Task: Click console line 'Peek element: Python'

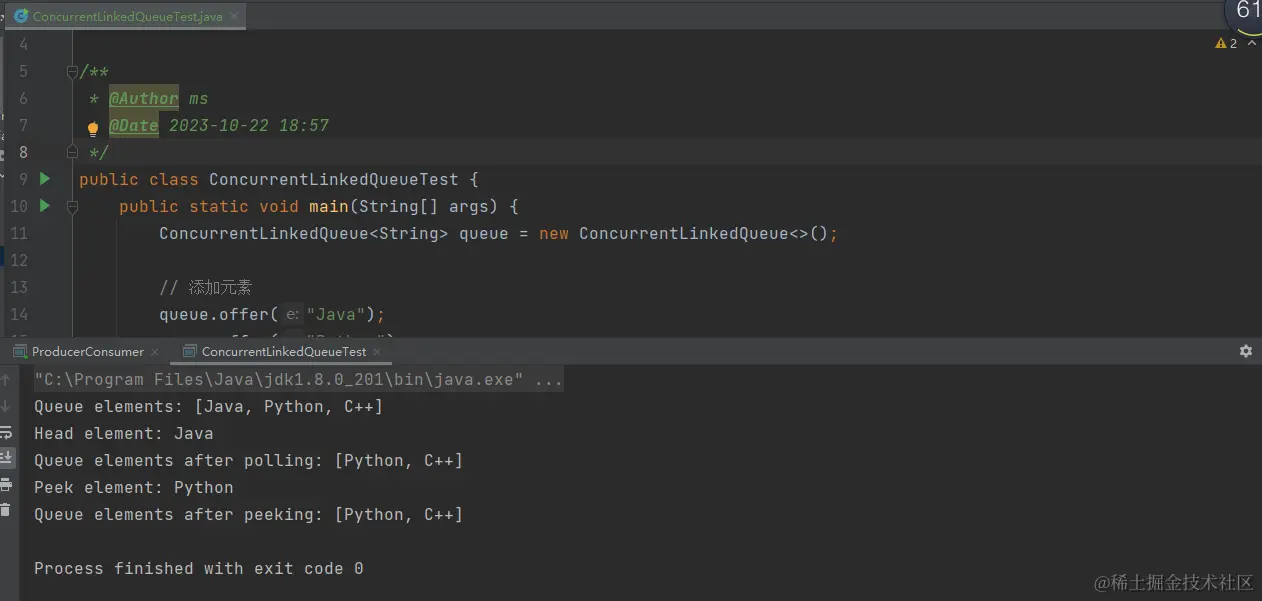Action: [134, 488]
